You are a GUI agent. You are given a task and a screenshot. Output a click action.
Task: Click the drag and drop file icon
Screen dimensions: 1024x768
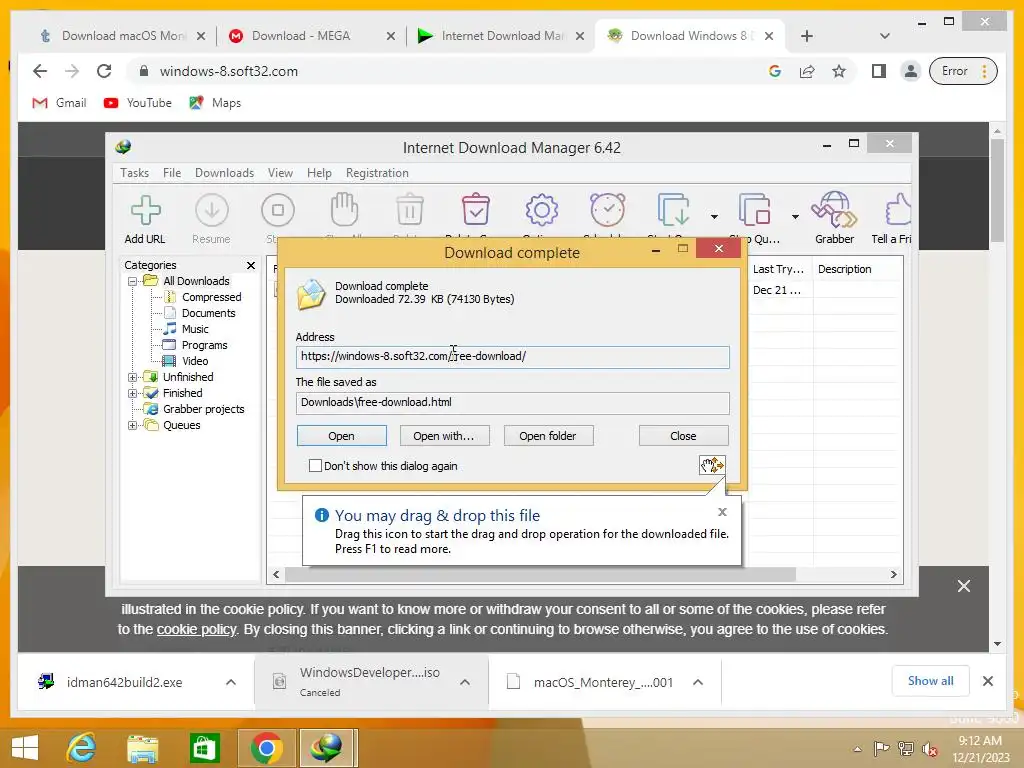point(712,465)
